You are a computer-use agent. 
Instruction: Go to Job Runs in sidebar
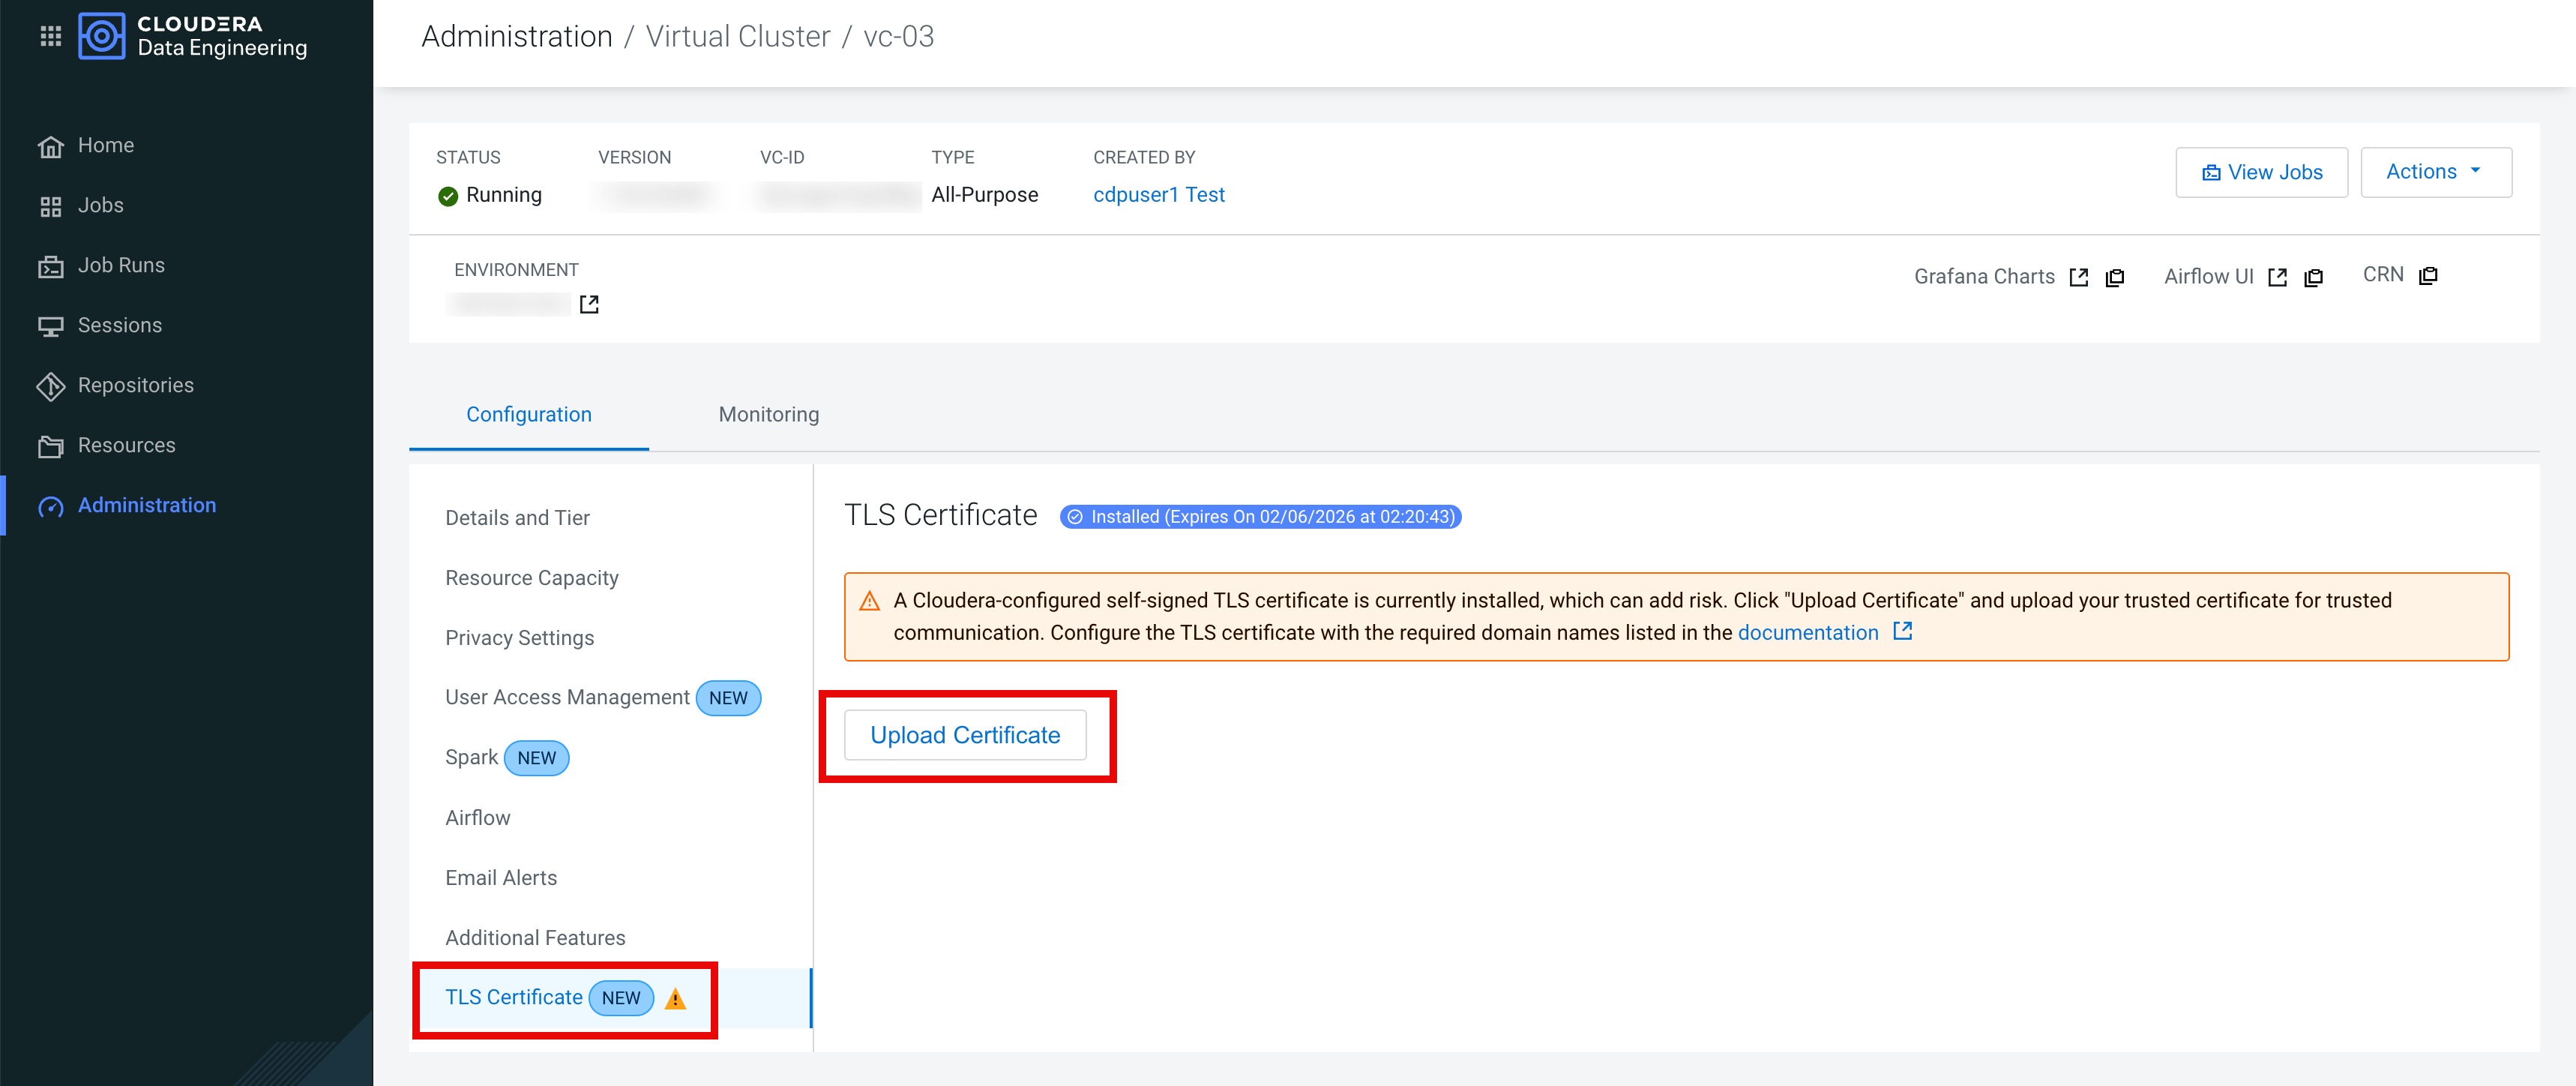[121, 265]
